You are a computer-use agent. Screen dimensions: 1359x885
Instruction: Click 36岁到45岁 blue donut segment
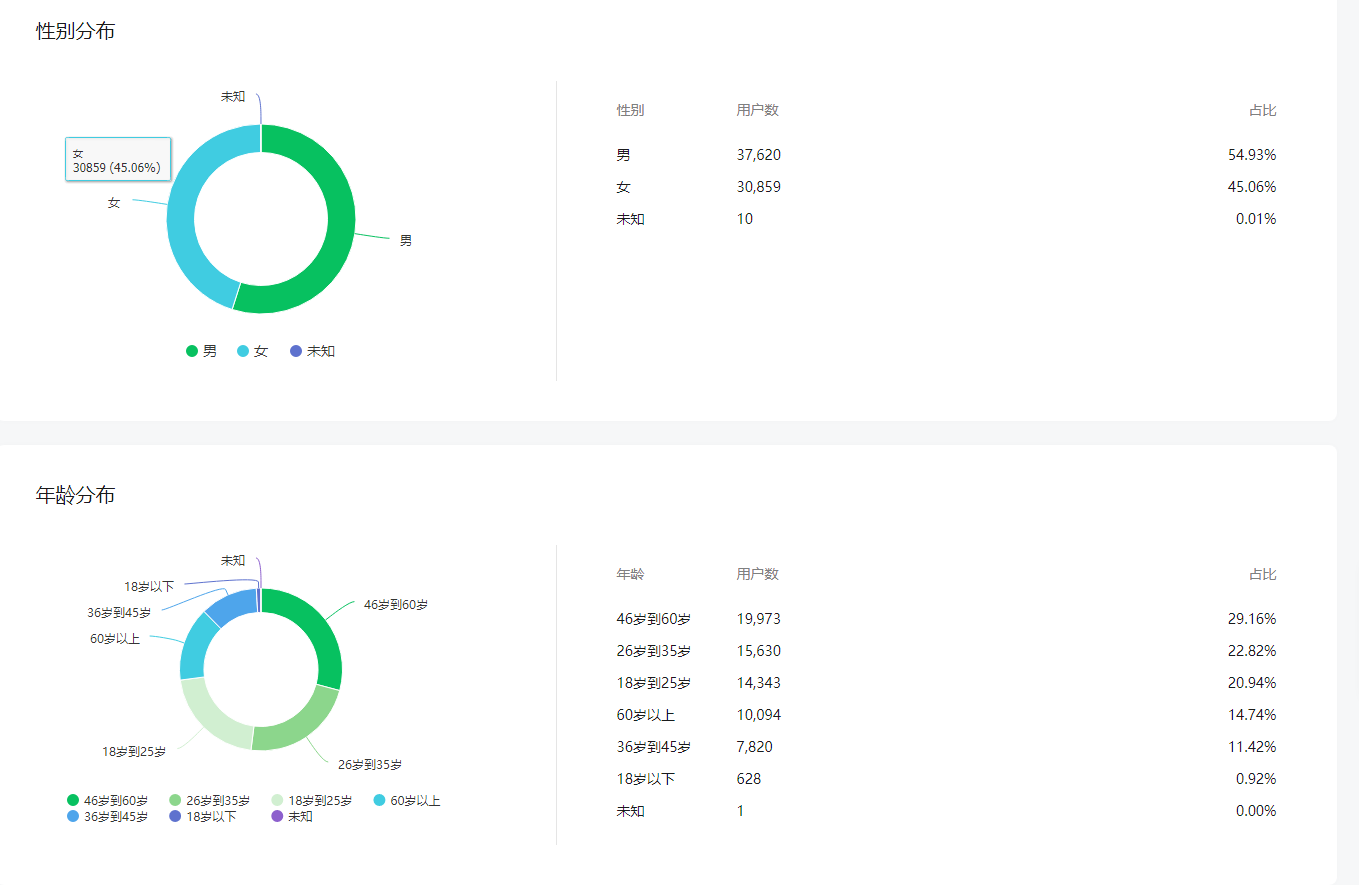coord(232,606)
